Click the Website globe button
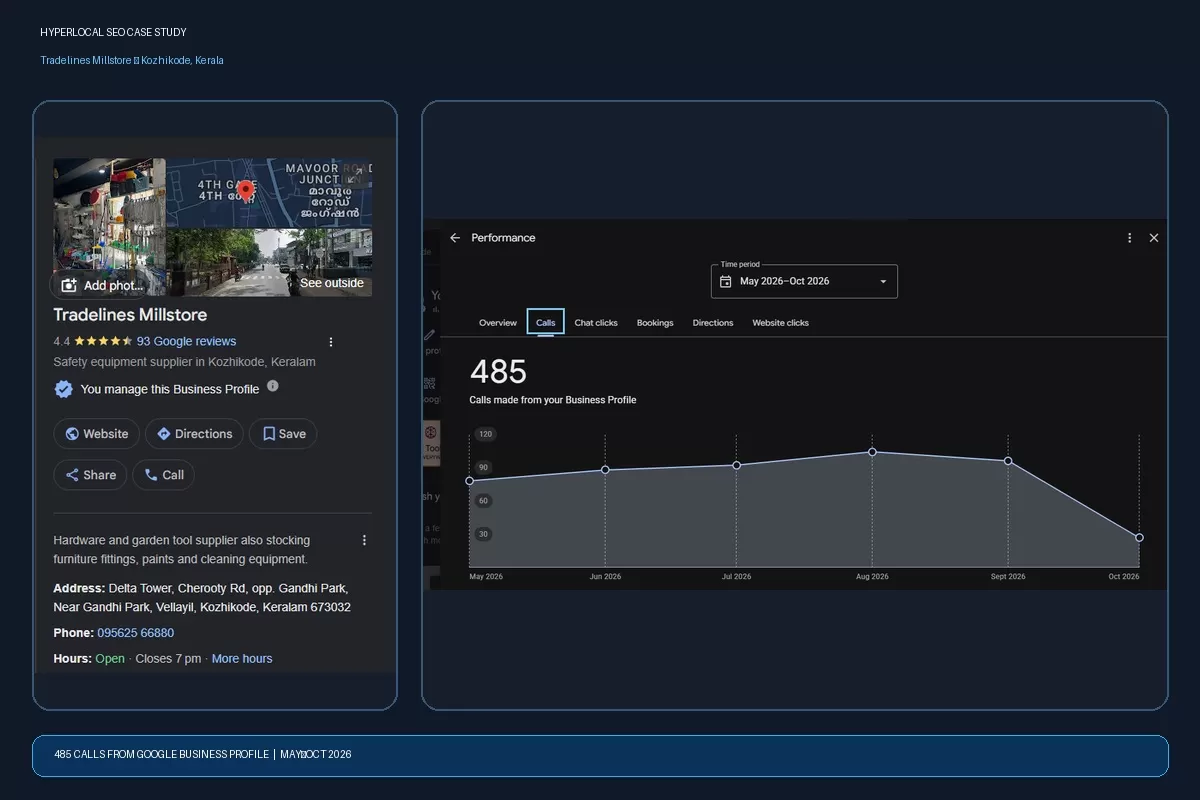 coord(96,434)
